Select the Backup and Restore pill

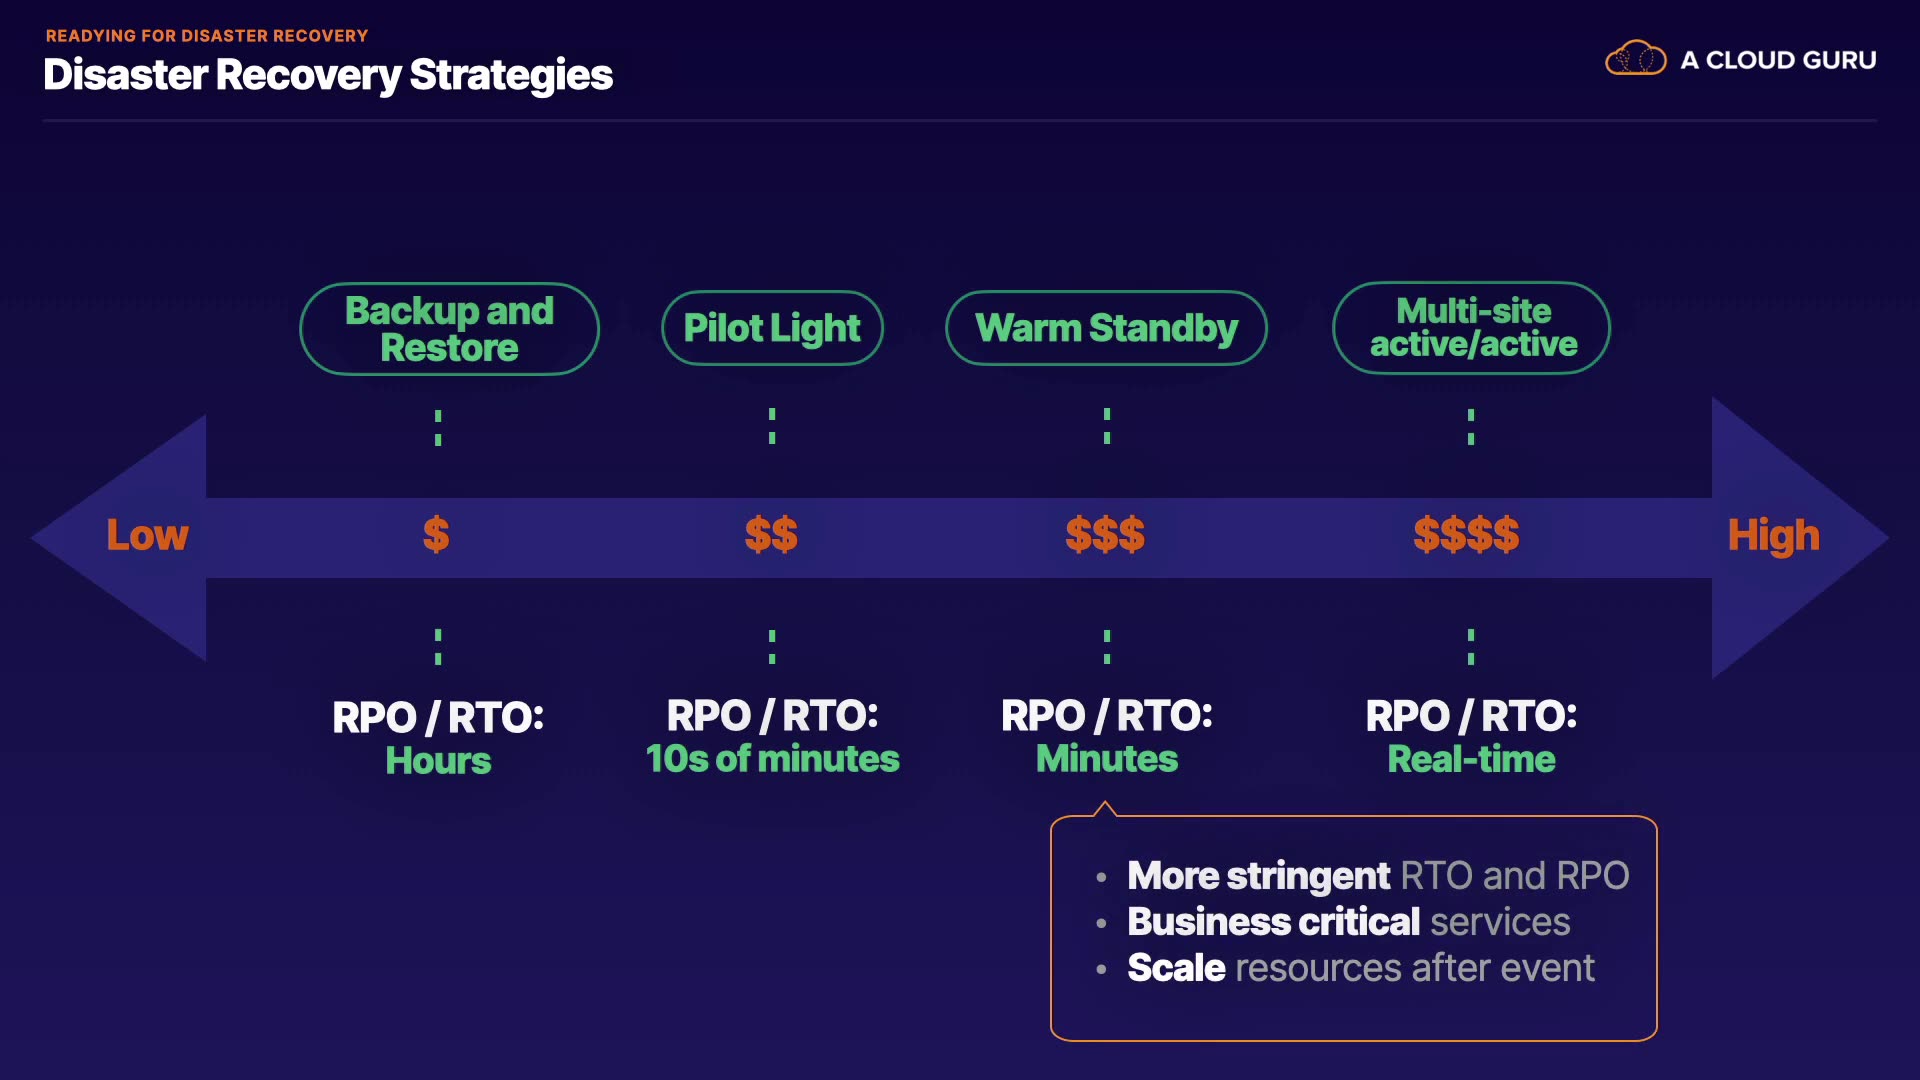(449, 329)
